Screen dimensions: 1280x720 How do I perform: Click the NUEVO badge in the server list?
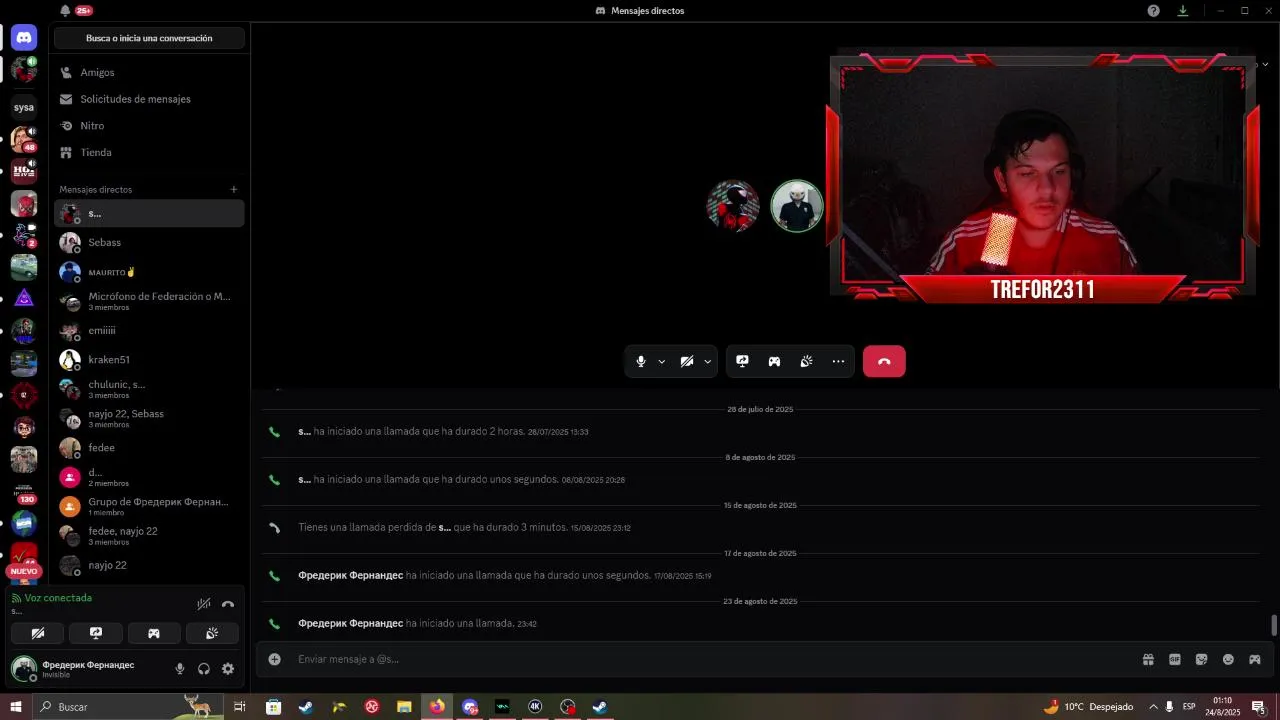tap(24, 571)
